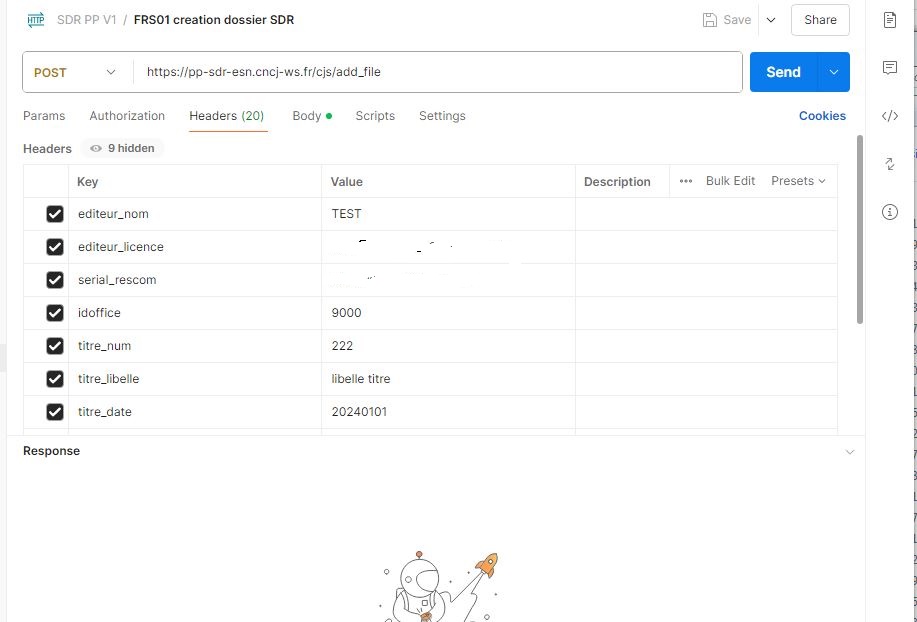Viewport: 917px width, 622px height.
Task: Expand the Send button dropdown arrow
Action: coord(833,72)
